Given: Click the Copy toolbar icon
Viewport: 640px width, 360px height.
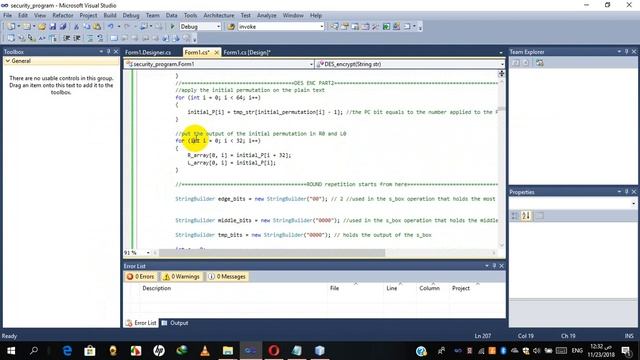Looking at the screenshot, I should point(87,27).
